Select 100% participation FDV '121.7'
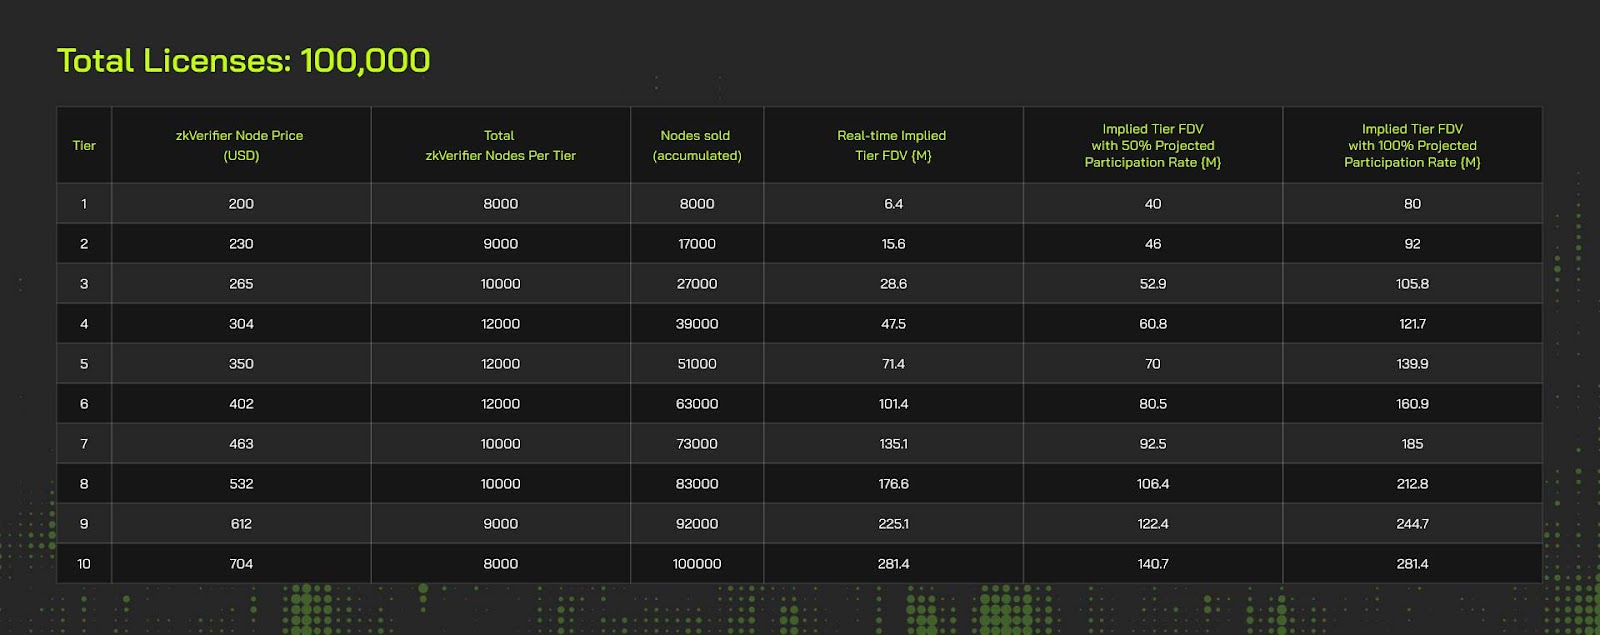 [1412, 323]
